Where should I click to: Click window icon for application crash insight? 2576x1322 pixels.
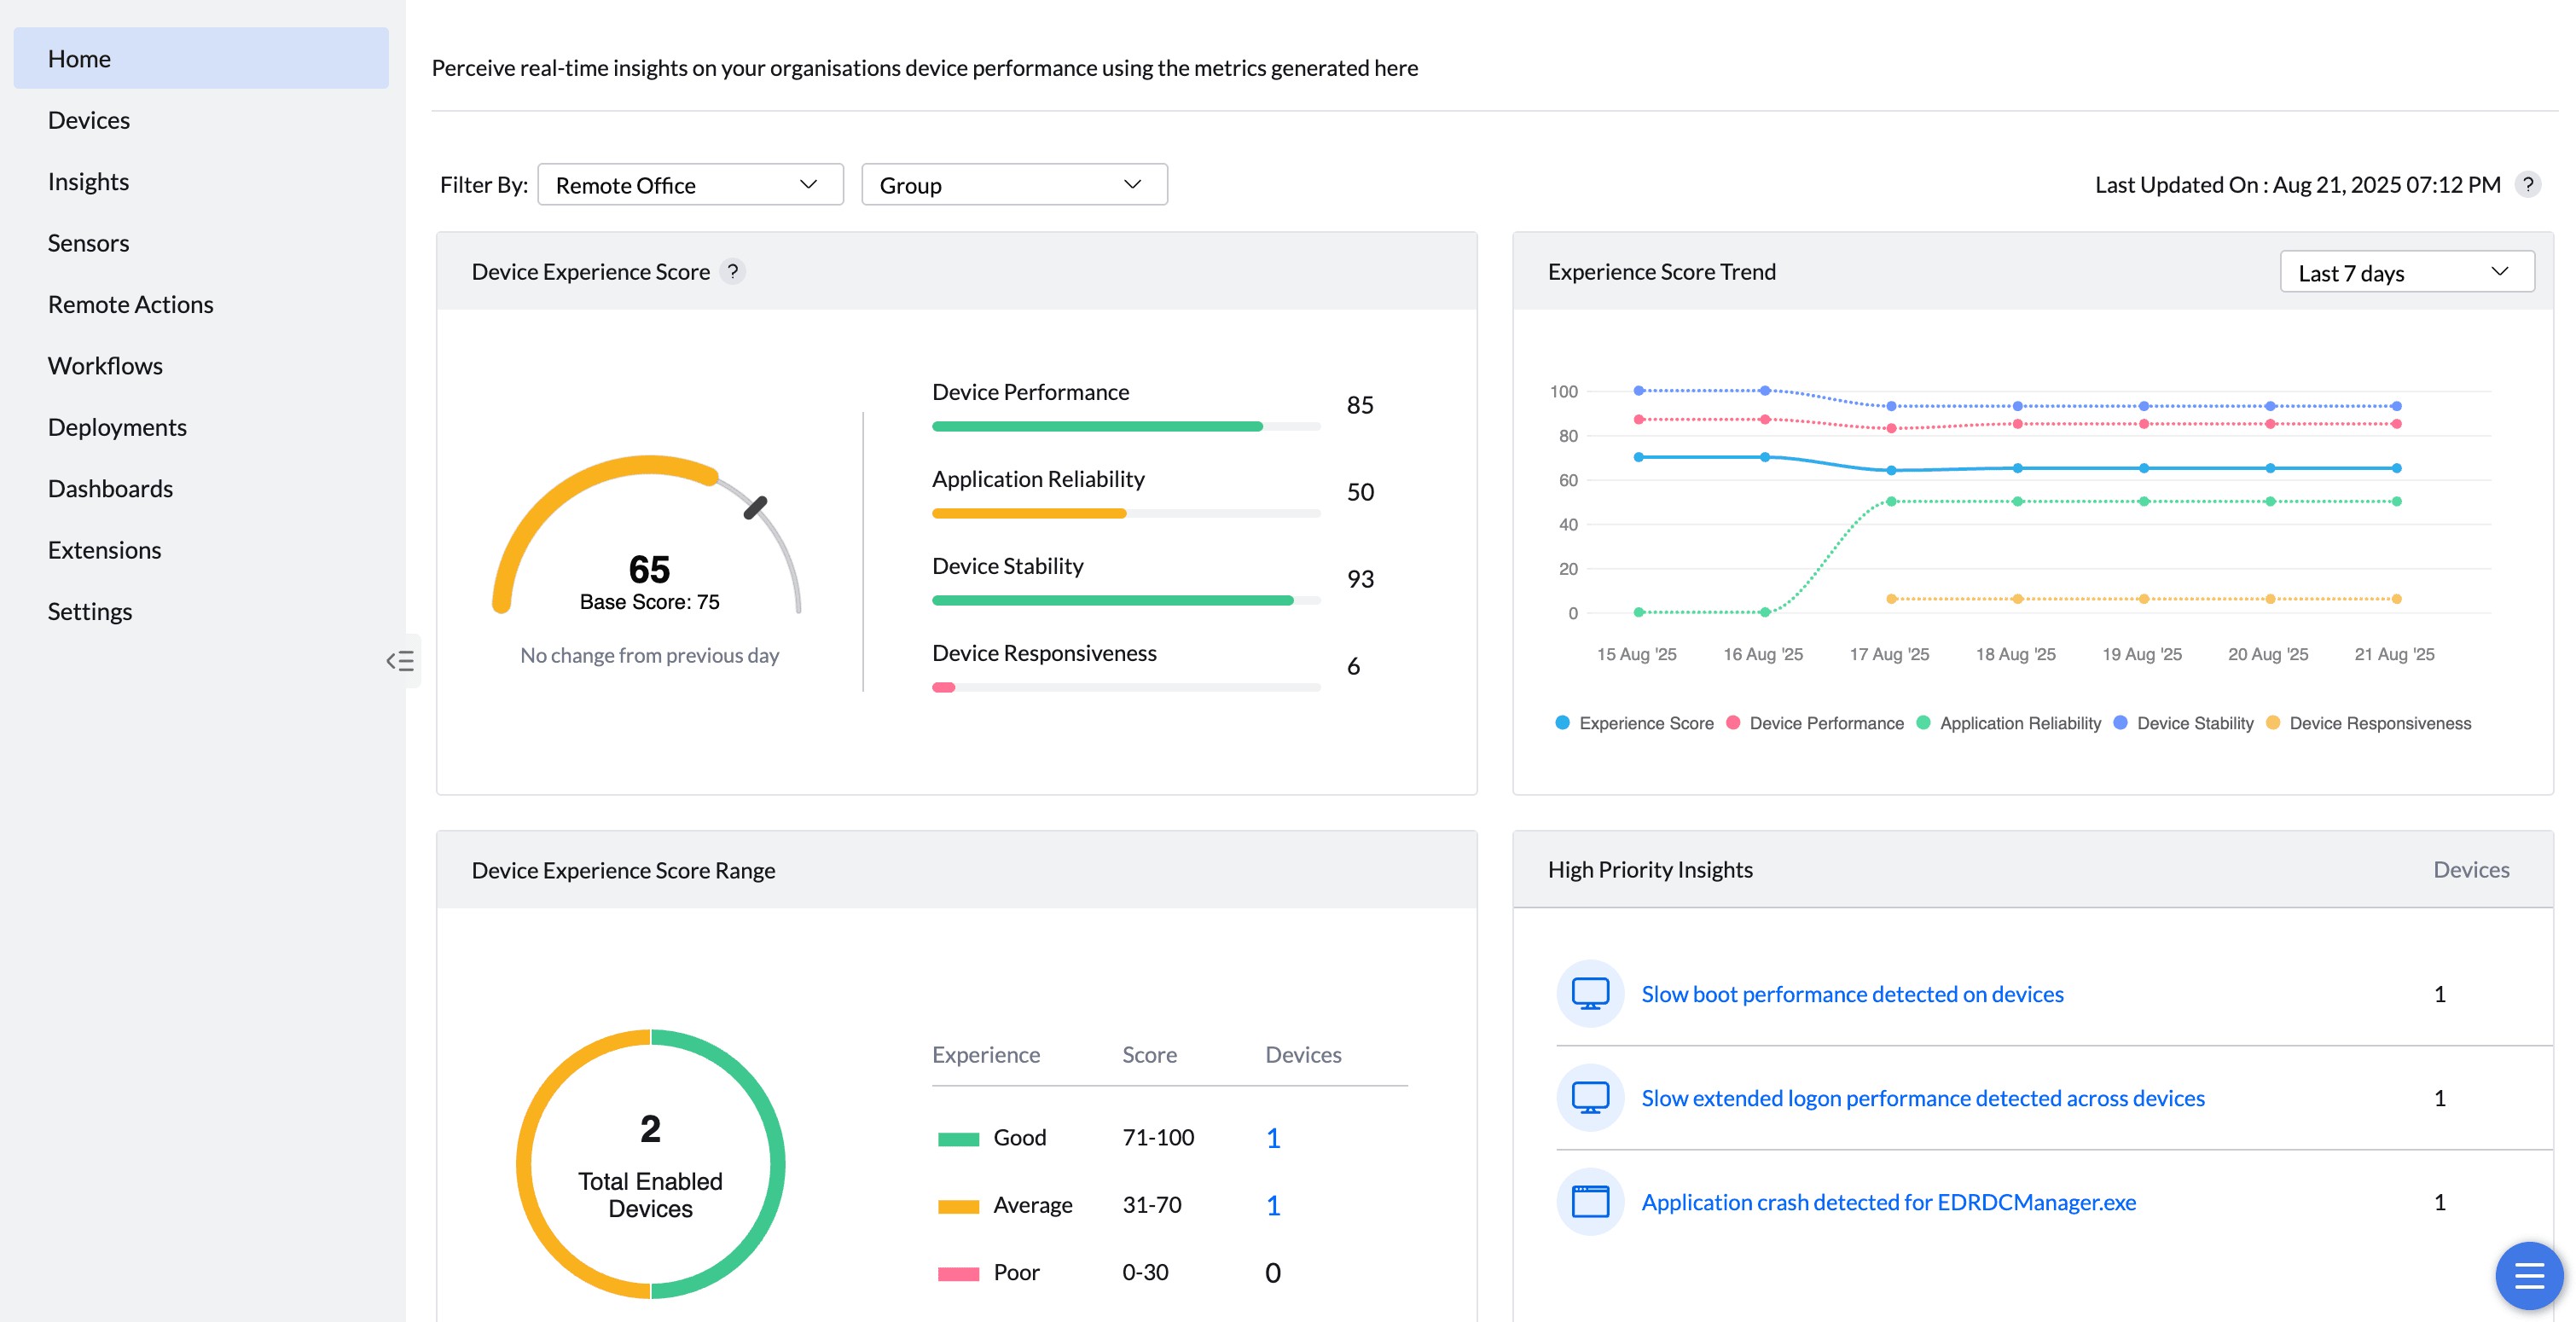tap(1589, 1202)
